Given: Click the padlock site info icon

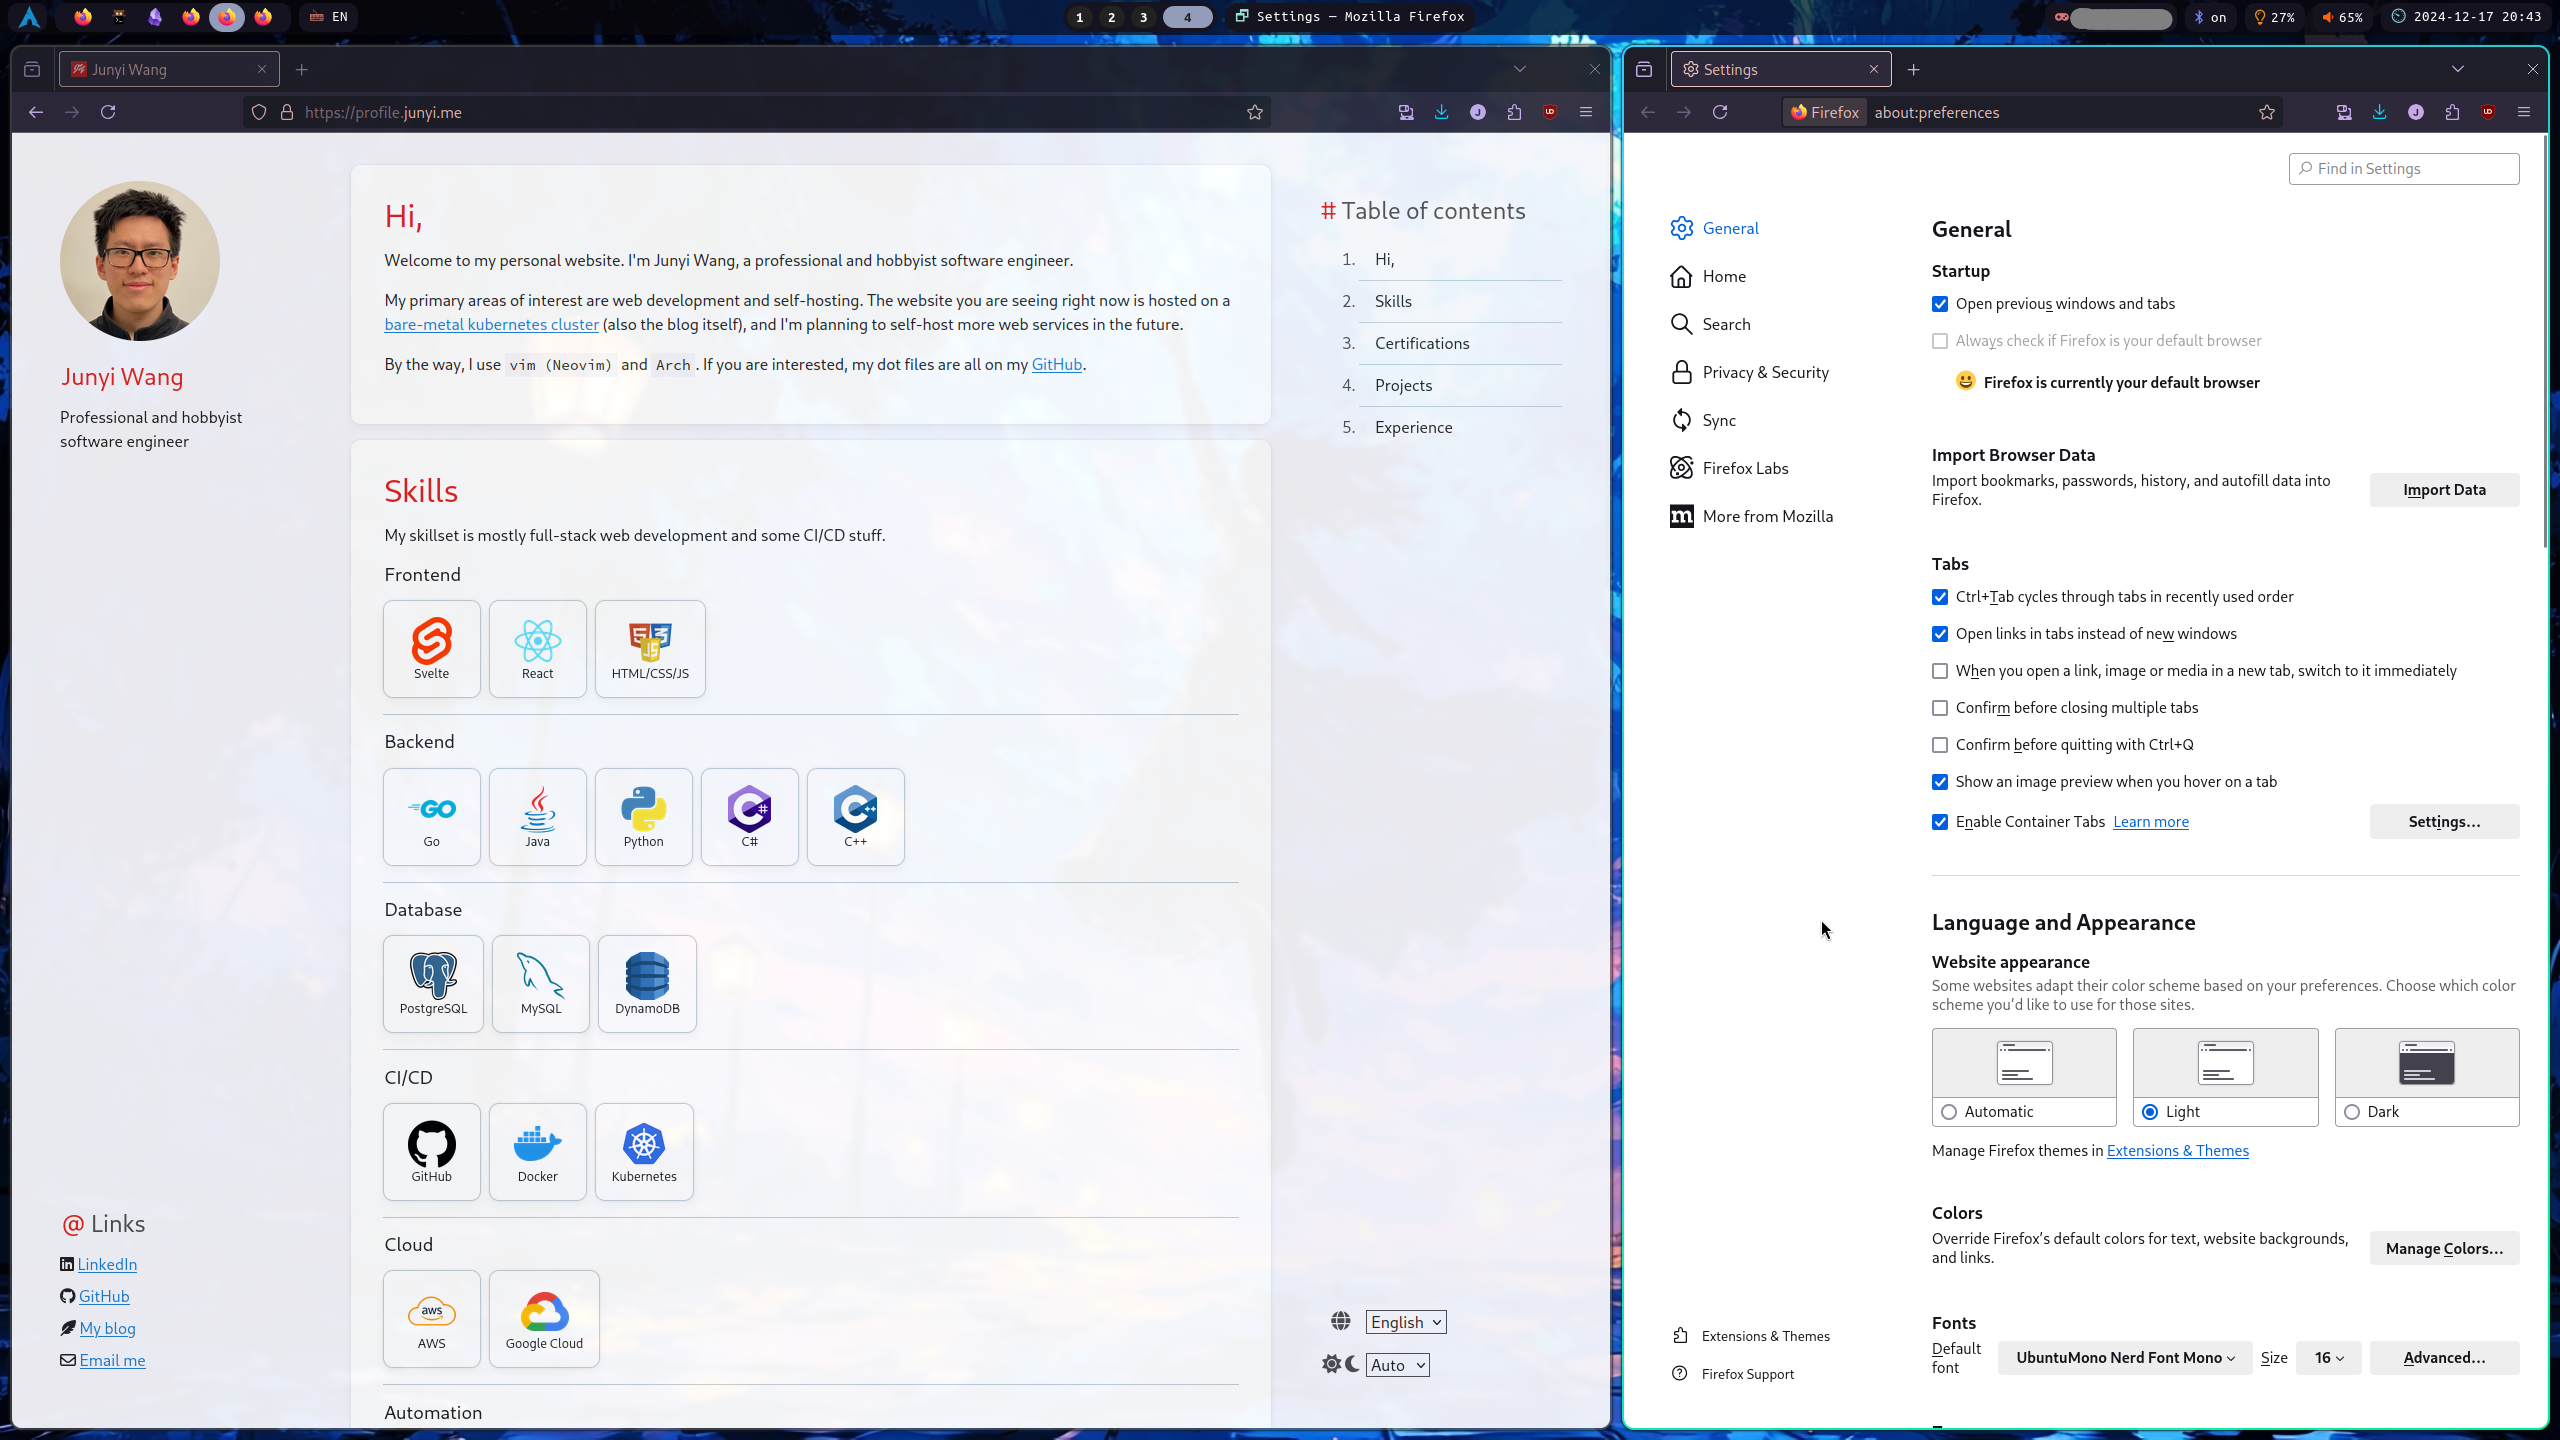Looking at the screenshot, I should (x=287, y=112).
